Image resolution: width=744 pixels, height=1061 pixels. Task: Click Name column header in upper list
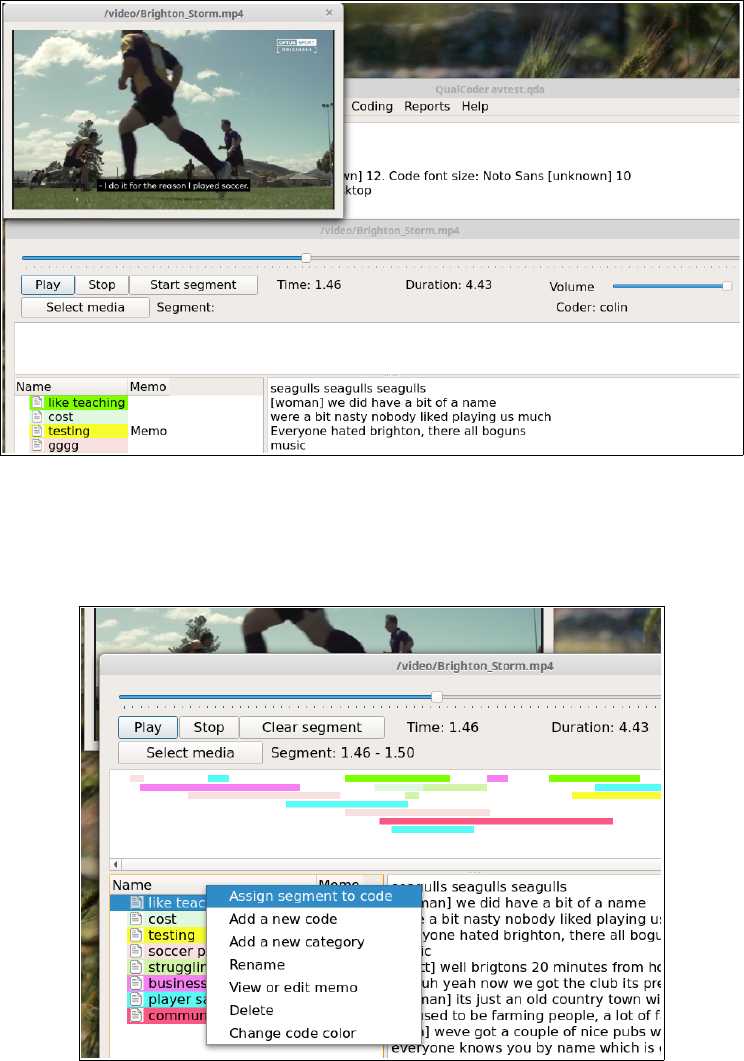coord(71,387)
